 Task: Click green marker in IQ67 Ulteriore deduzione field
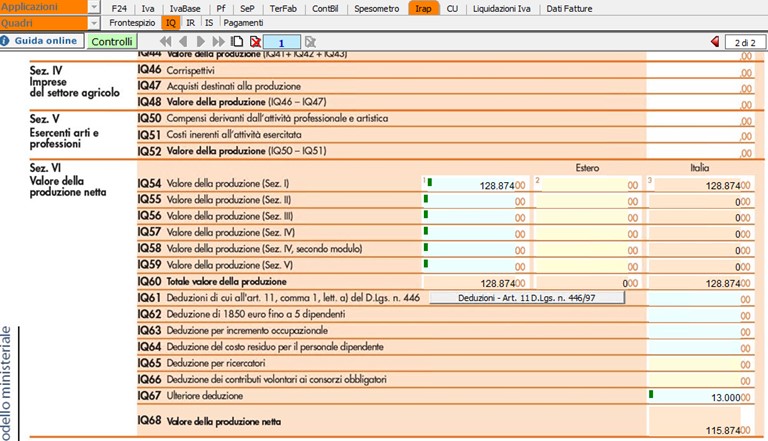(651, 394)
